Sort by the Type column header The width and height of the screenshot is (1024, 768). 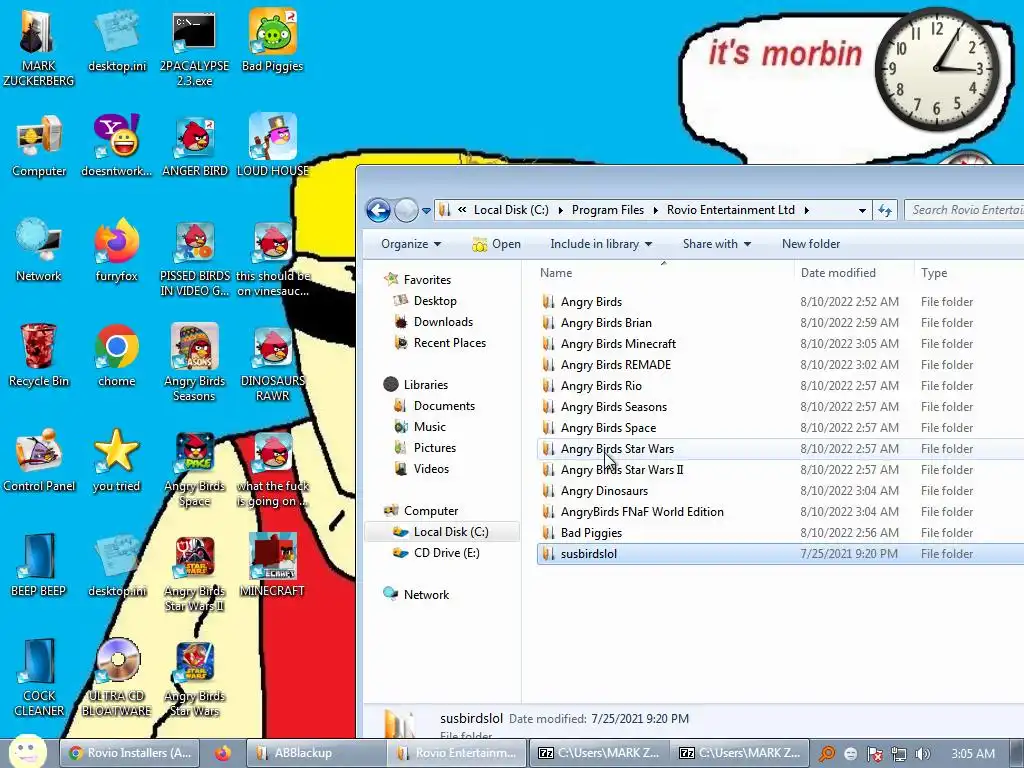click(969, 273)
